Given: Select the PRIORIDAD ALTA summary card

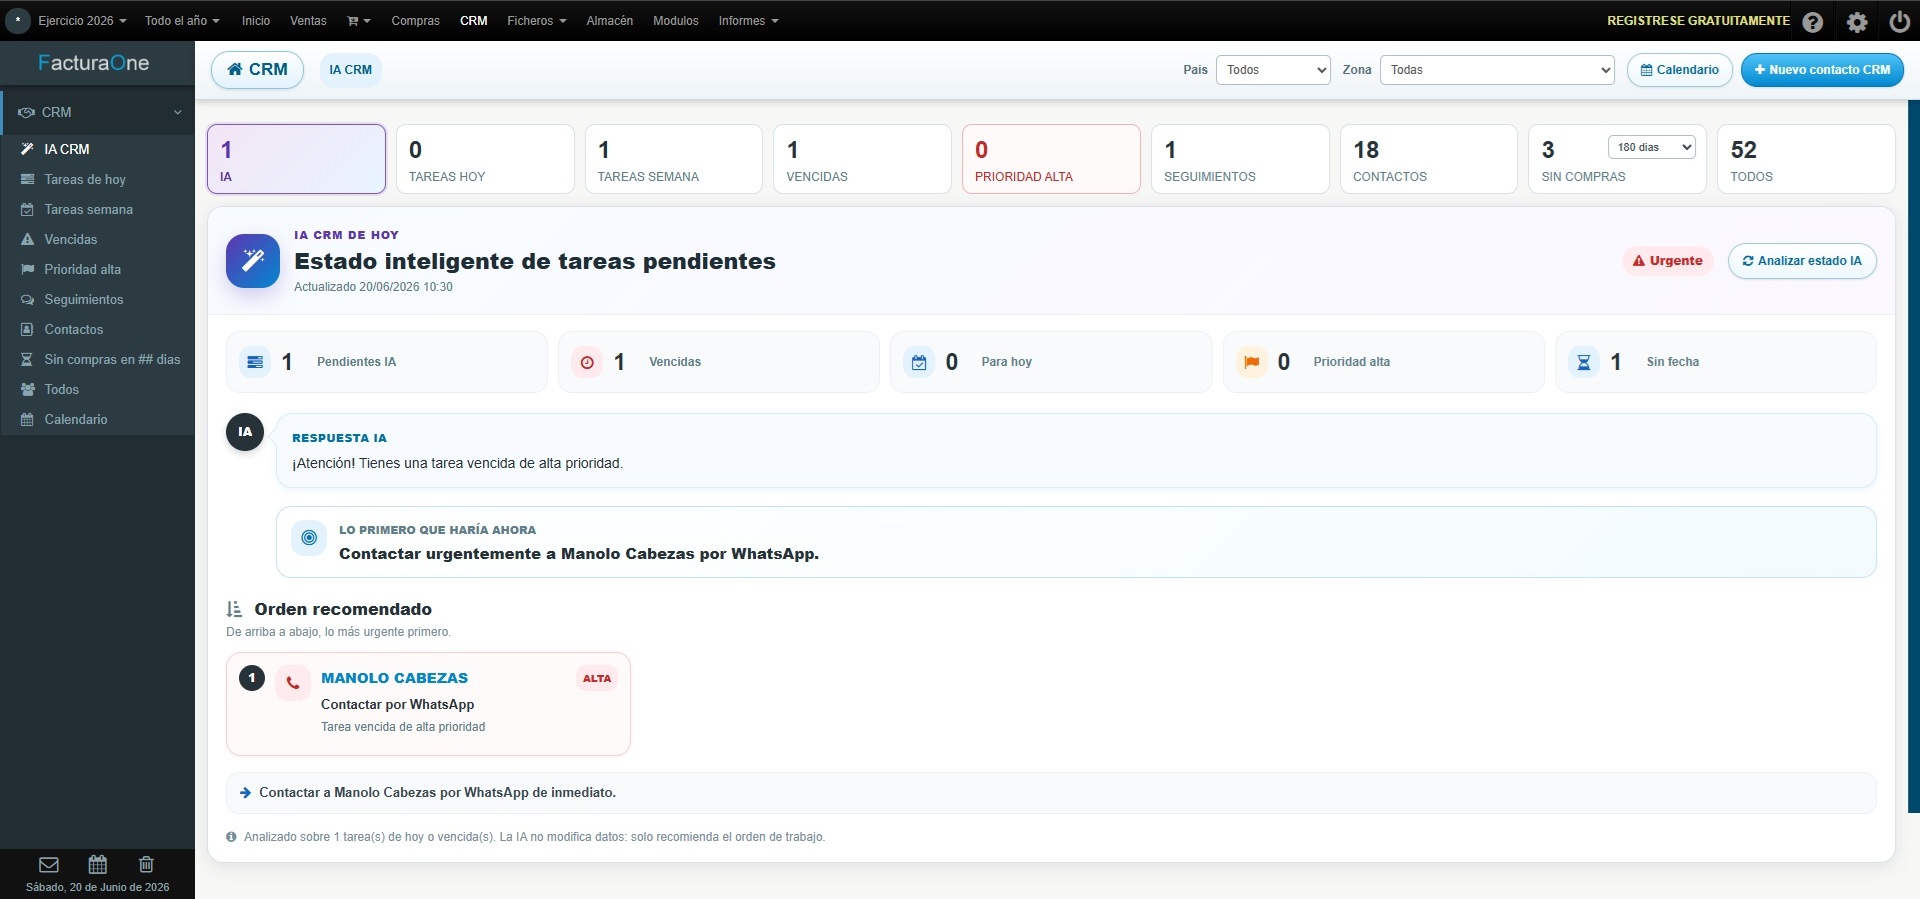Looking at the screenshot, I should (1051, 159).
